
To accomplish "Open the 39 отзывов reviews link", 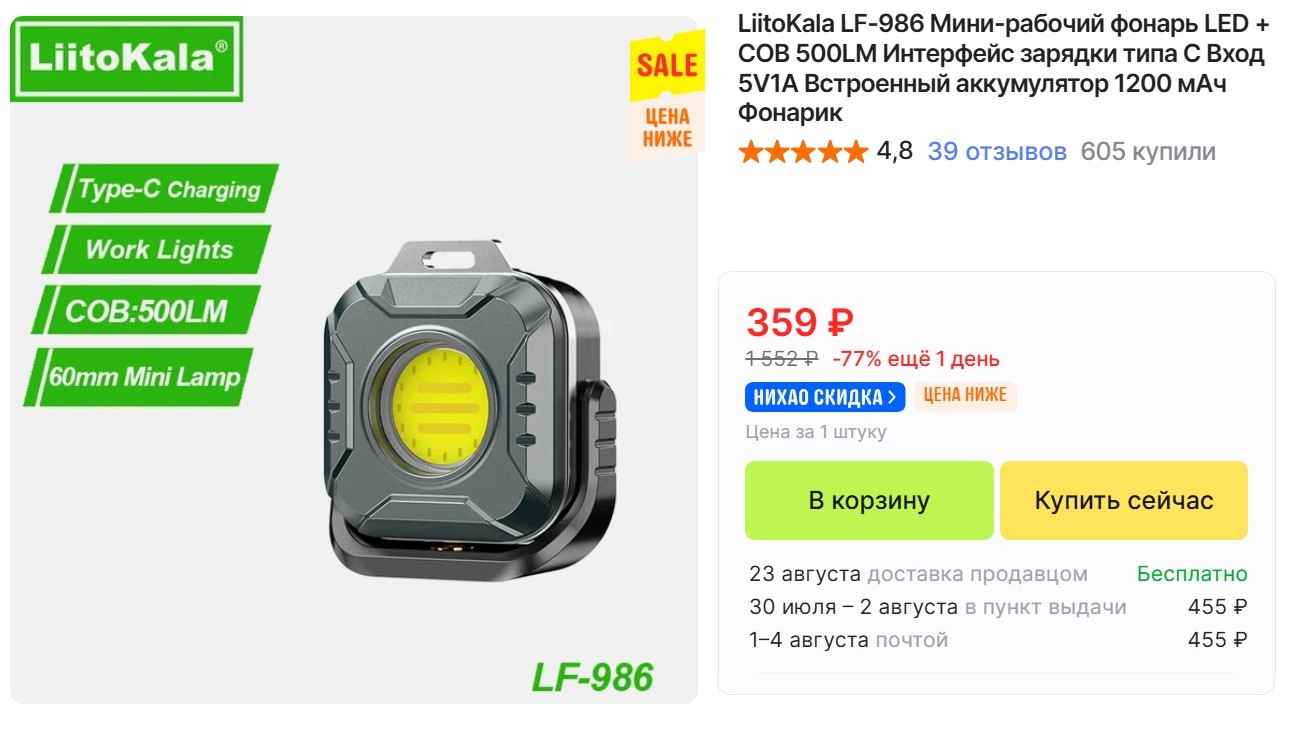I will 997,152.
